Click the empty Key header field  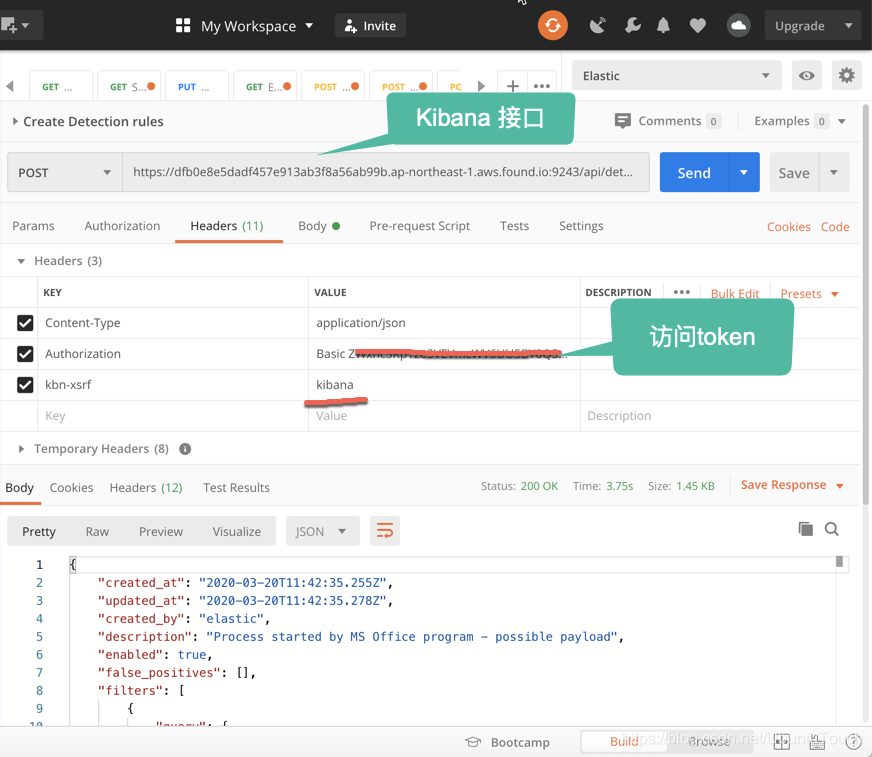point(173,416)
